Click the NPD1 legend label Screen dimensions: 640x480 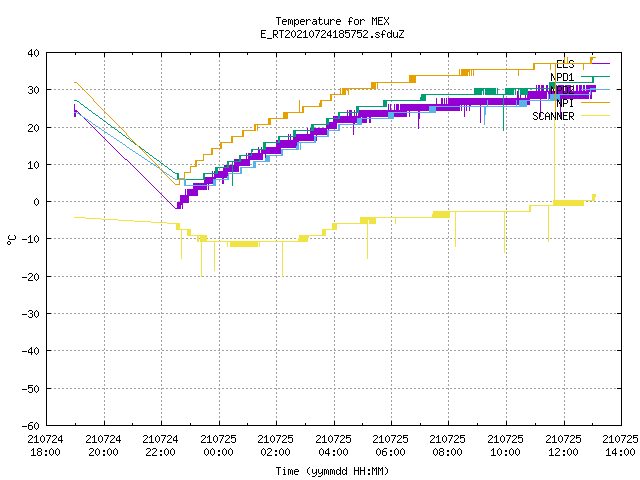tap(562, 77)
